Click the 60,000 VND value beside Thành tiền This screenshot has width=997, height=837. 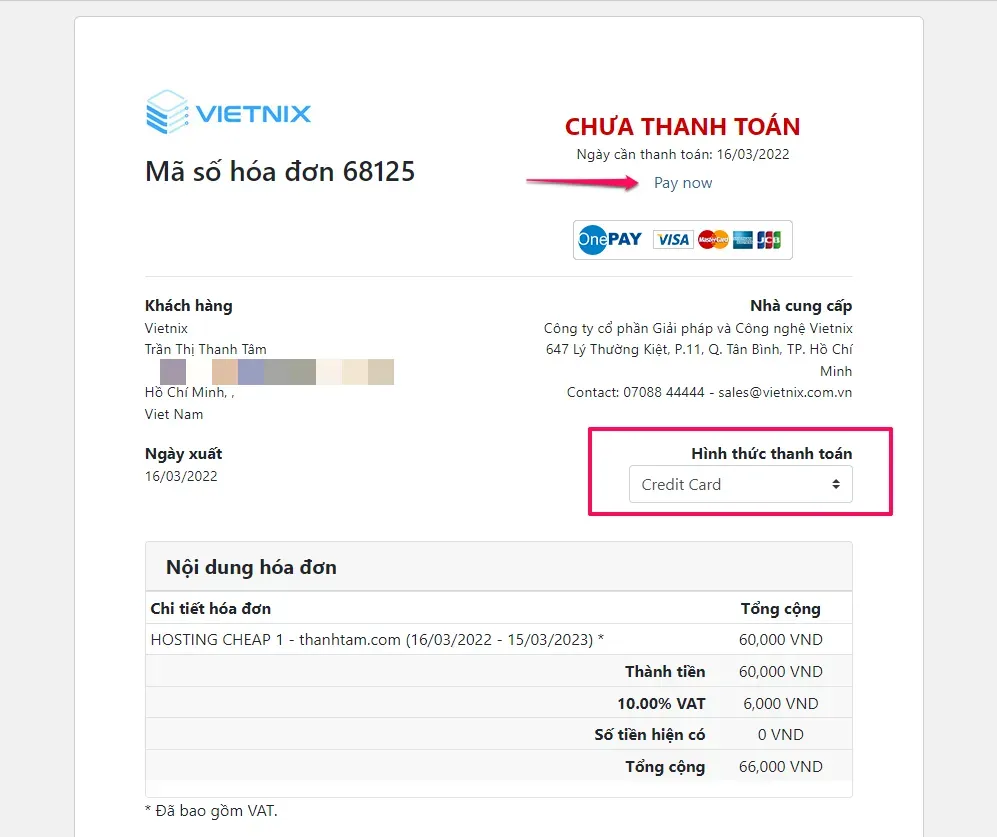point(781,672)
